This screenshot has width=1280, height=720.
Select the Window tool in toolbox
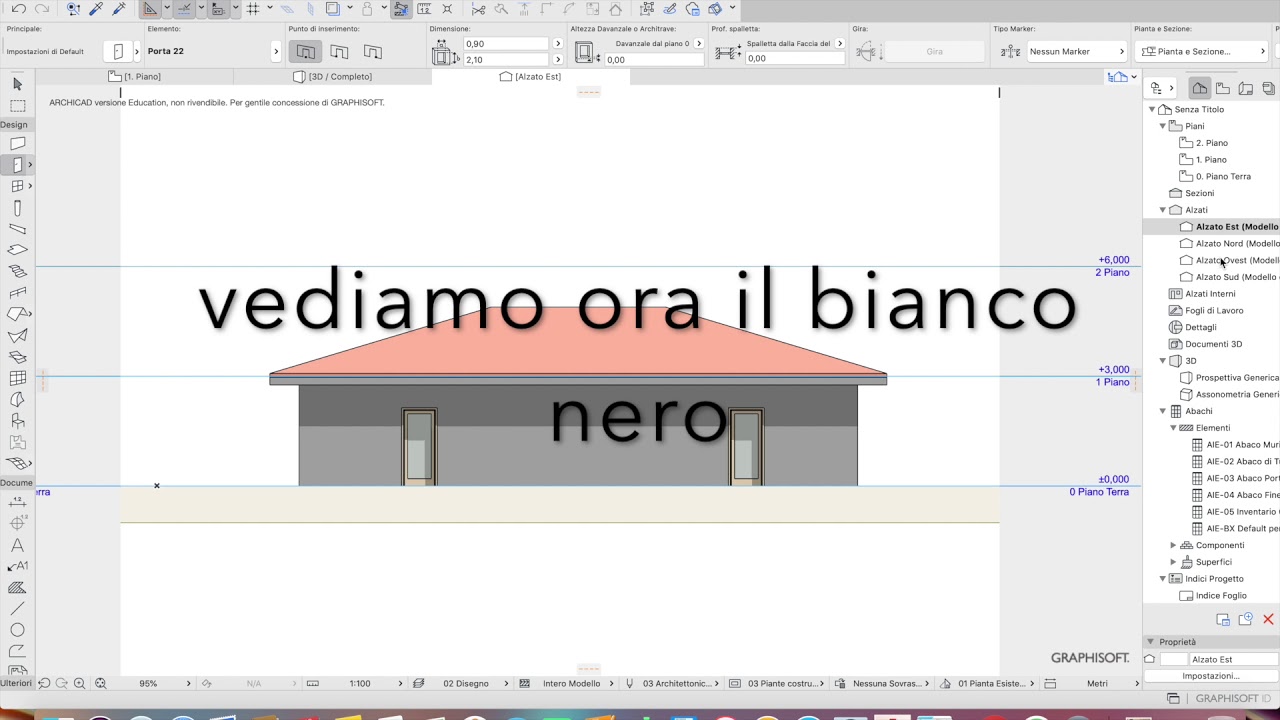coord(17,186)
